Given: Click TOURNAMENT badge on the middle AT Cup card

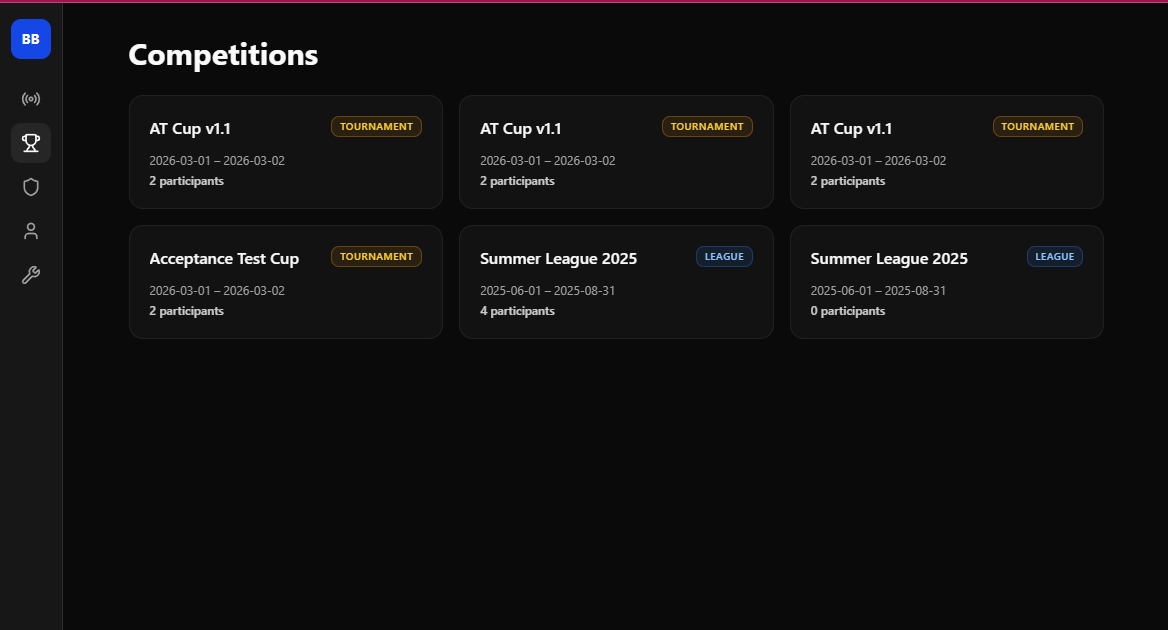Looking at the screenshot, I should [707, 127].
